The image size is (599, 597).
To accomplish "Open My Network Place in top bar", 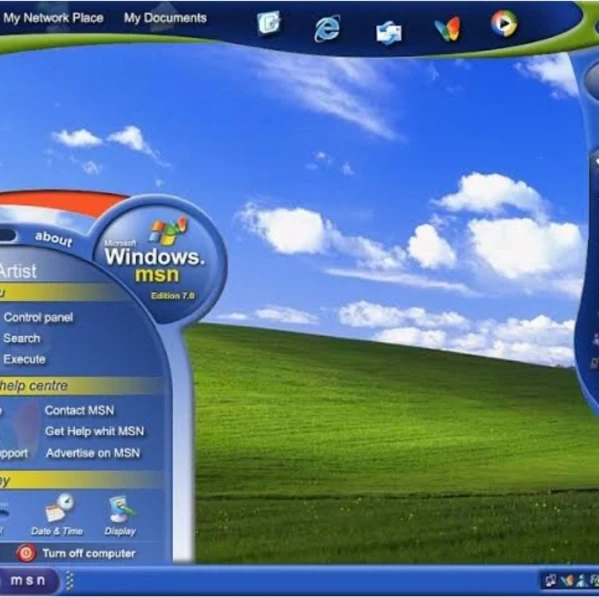I will [53, 18].
